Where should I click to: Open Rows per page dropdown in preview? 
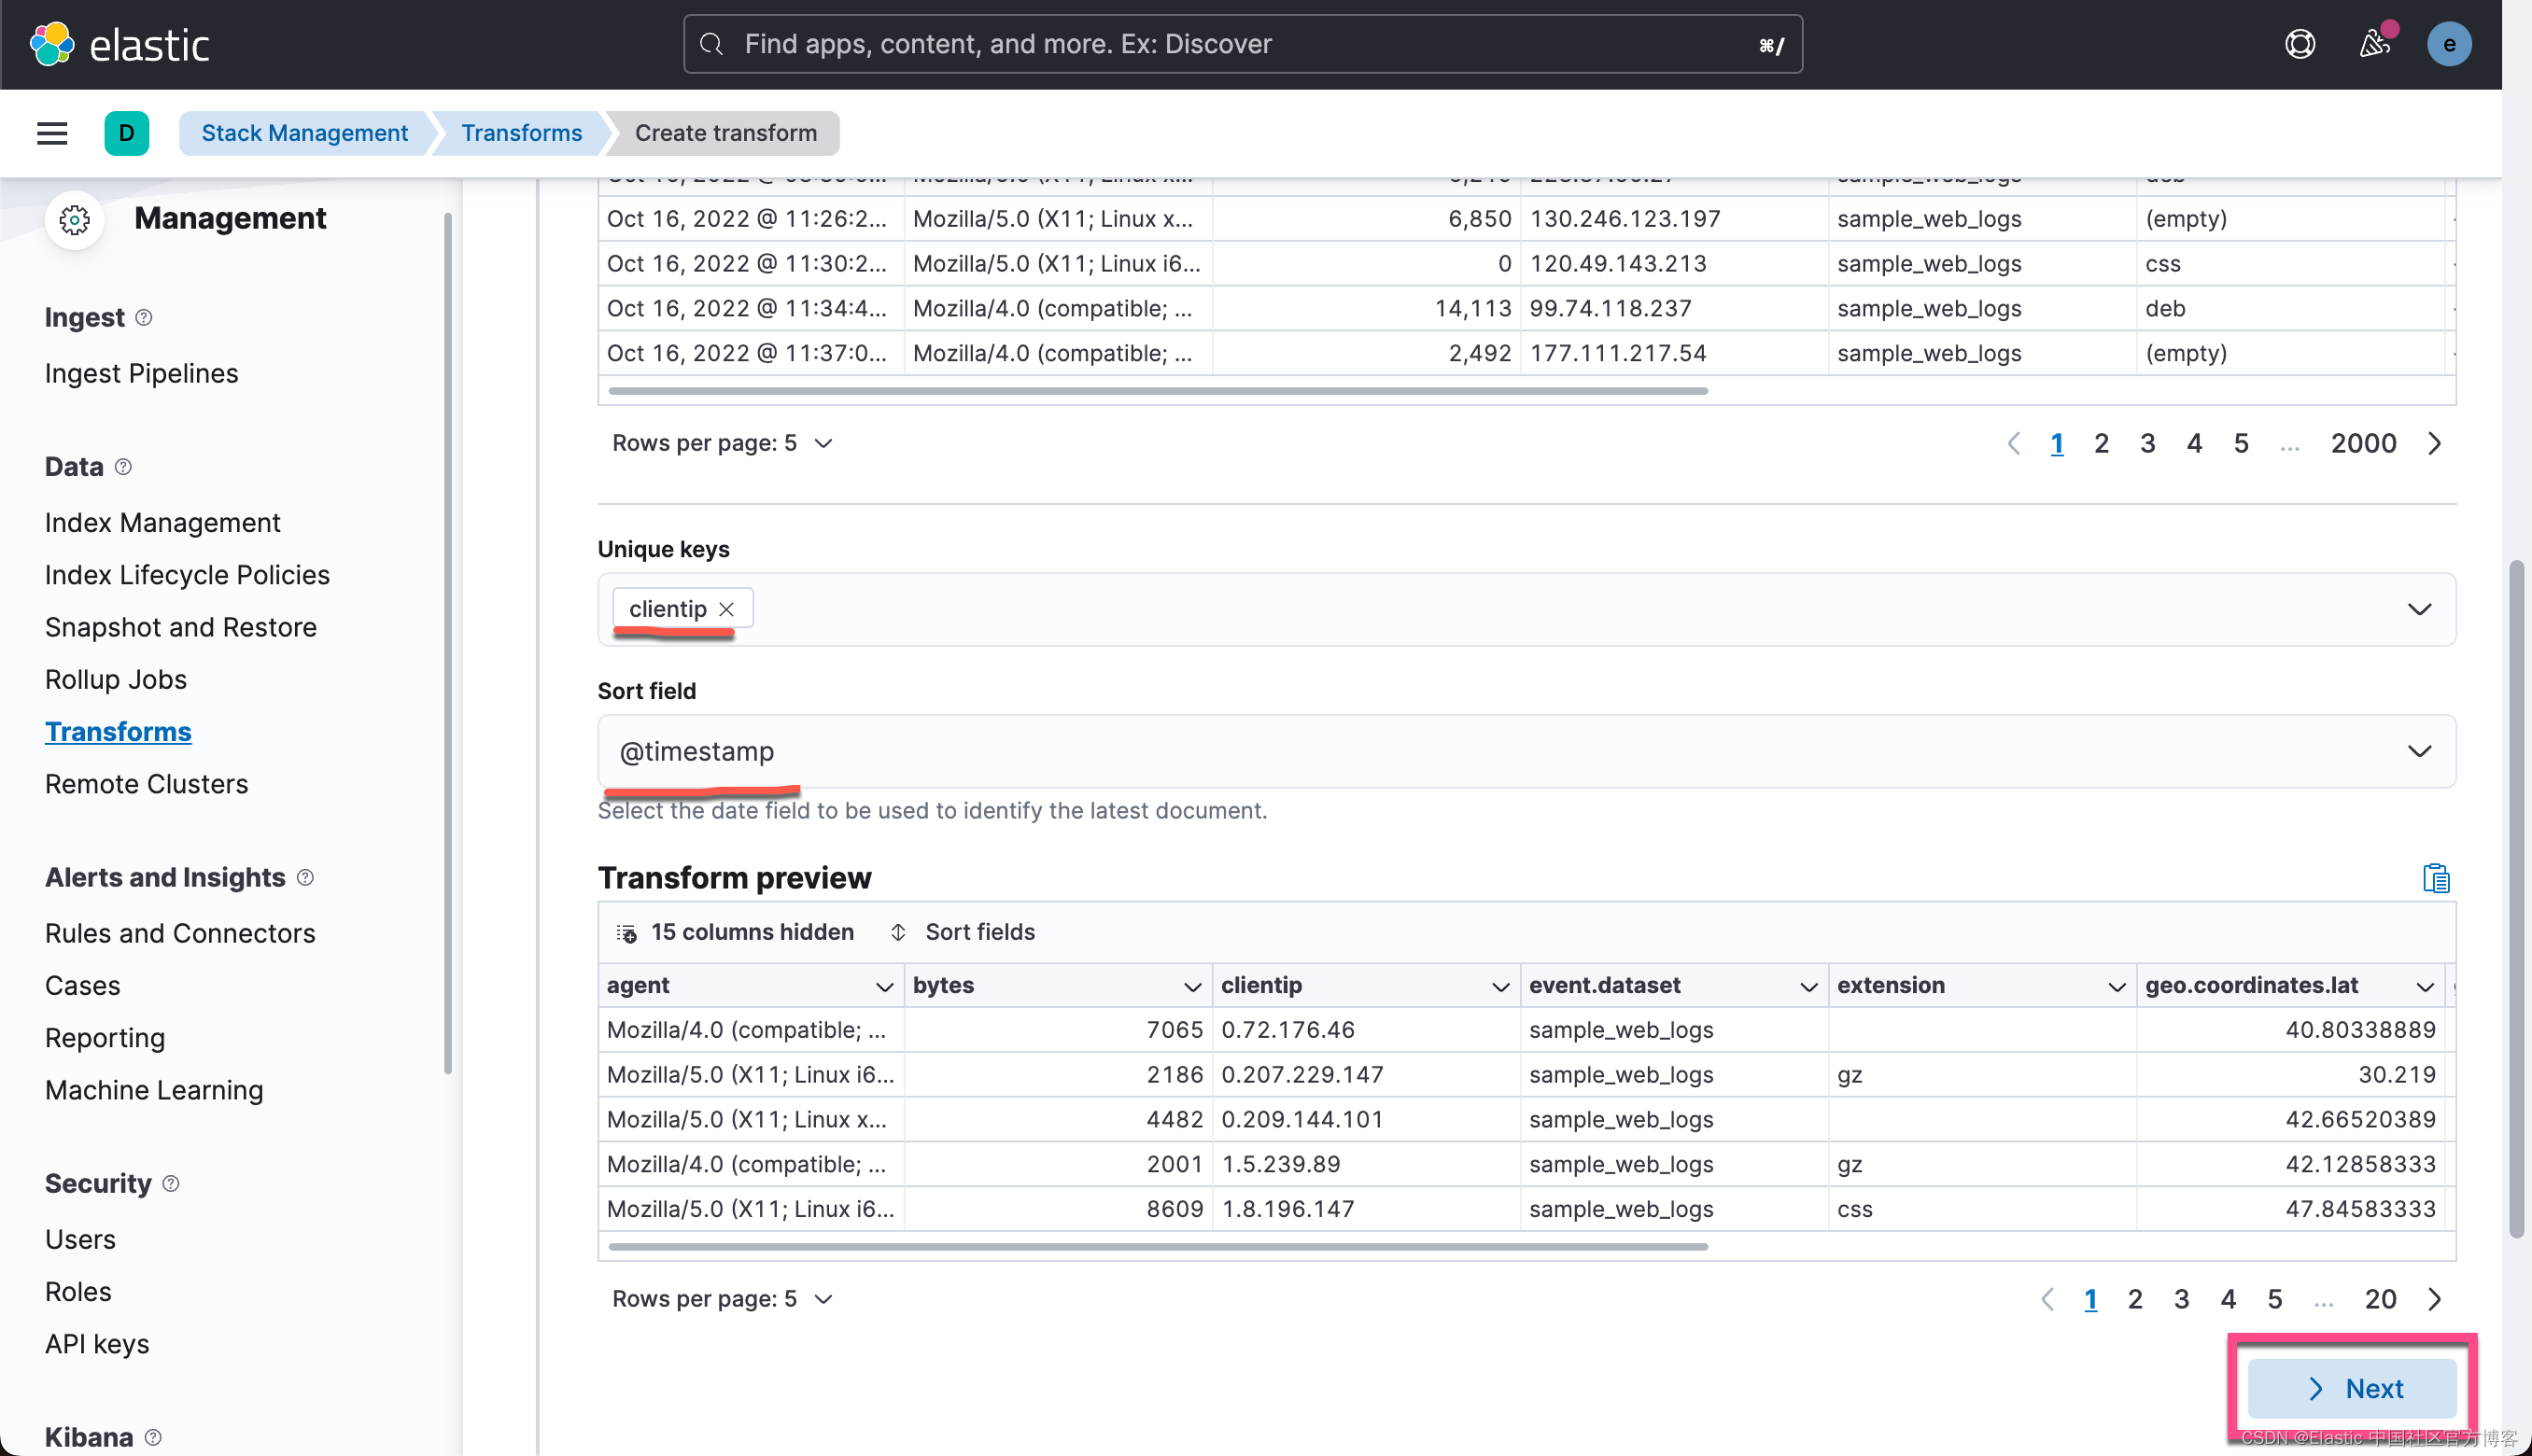(722, 1298)
